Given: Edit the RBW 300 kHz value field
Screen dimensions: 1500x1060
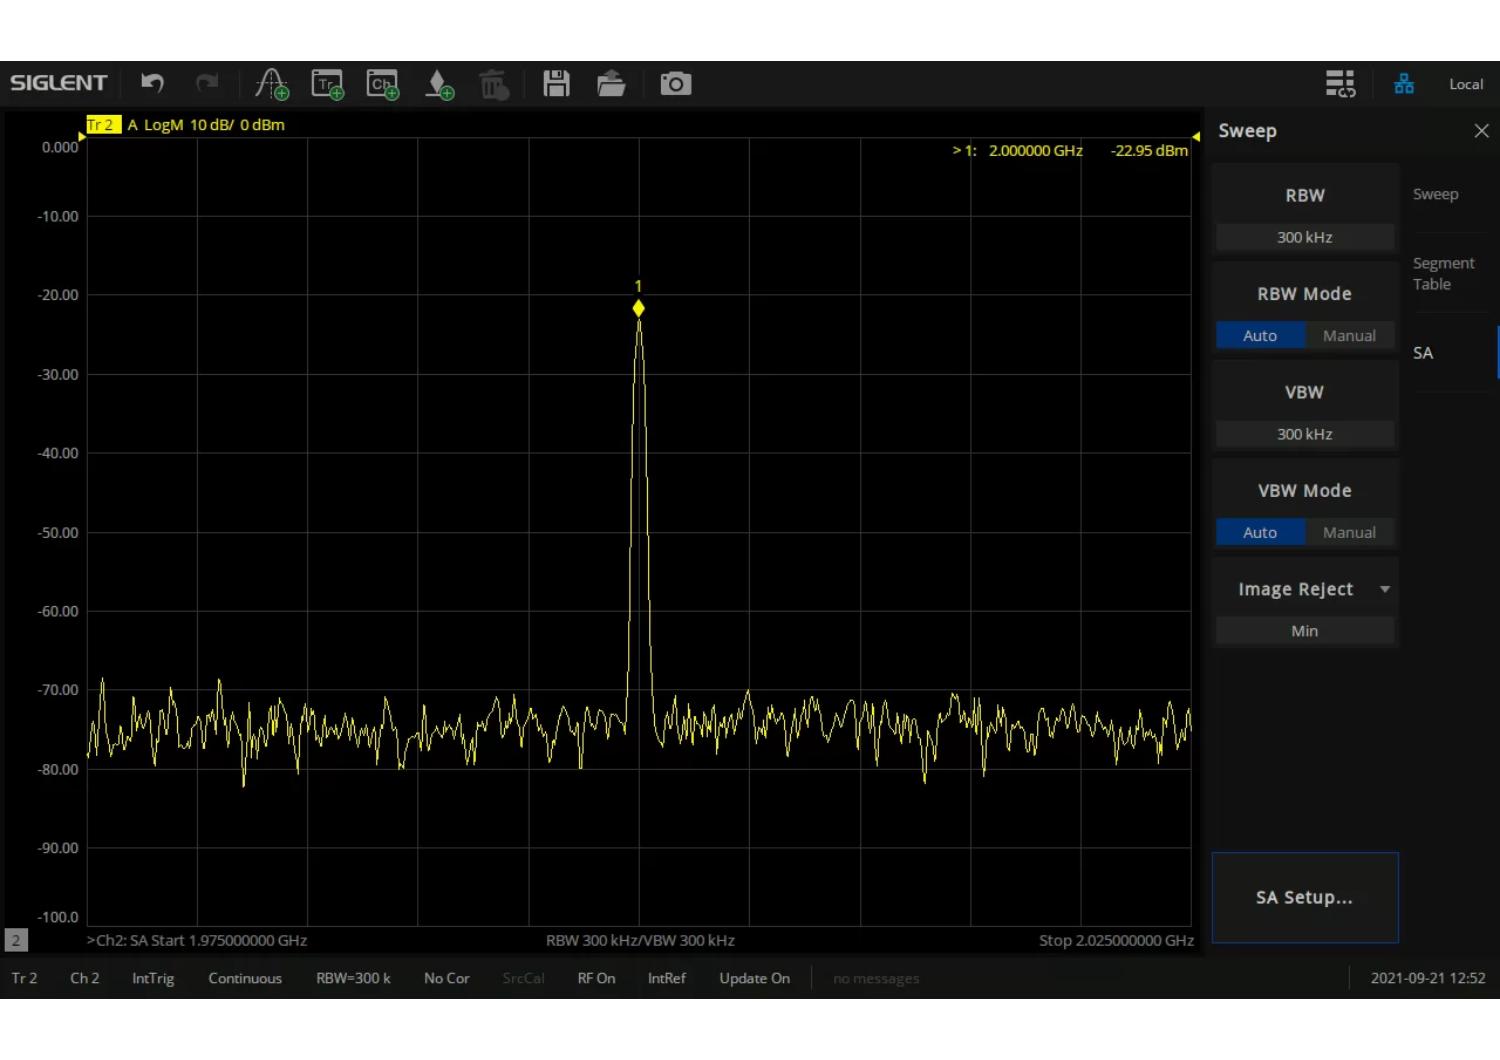Looking at the screenshot, I should tap(1304, 237).
